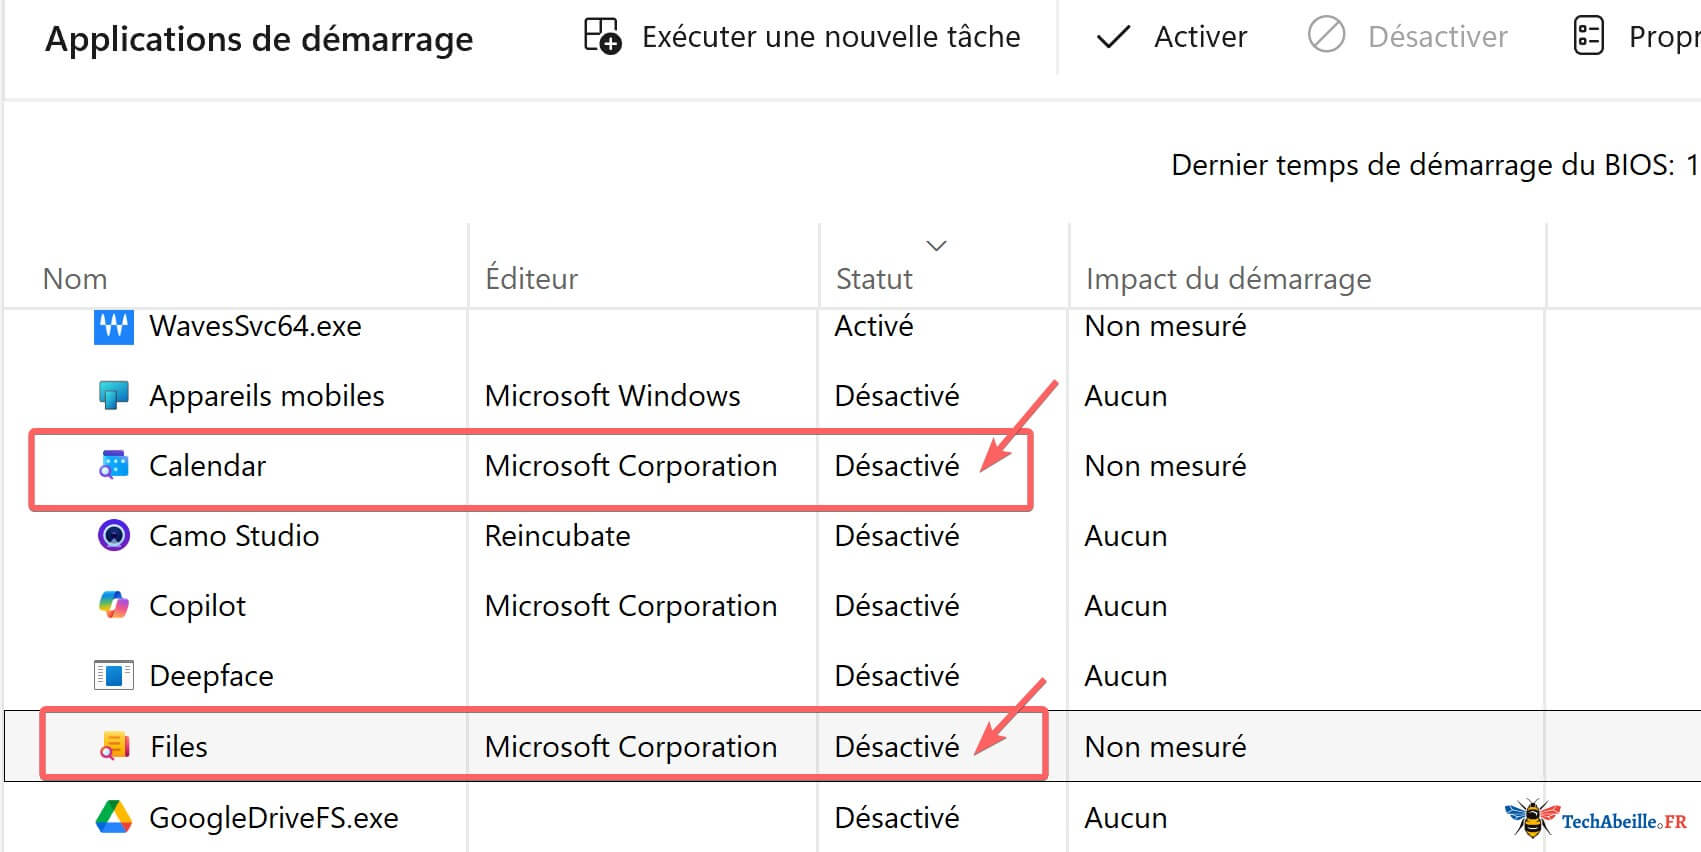Sort the list by the Nom column

click(x=75, y=278)
